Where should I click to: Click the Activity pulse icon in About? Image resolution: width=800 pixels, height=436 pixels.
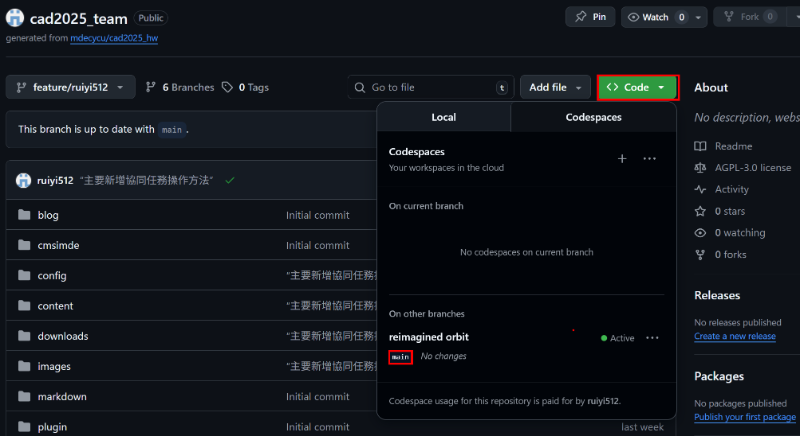point(701,189)
